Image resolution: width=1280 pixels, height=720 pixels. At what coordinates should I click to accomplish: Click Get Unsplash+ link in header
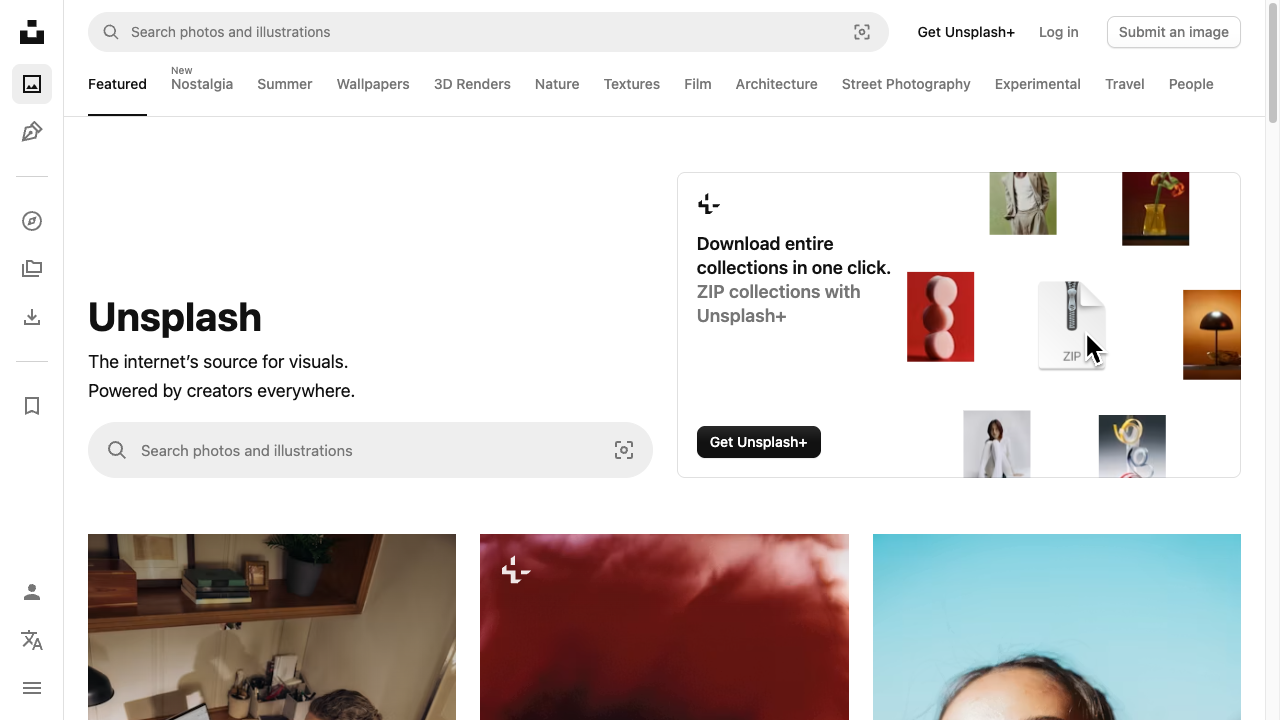pyautogui.click(x=966, y=32)
